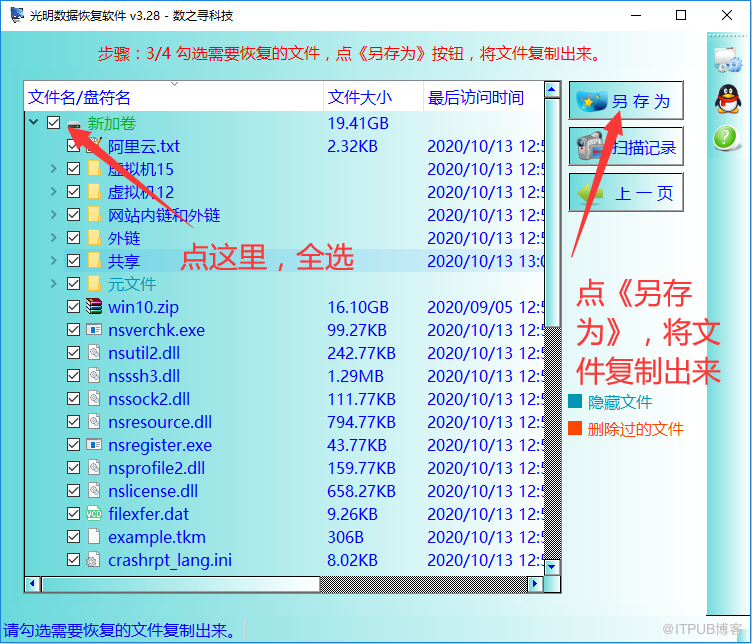Click the vertical scrollbar thumb
Image resolution: width=752 pixels, height=644 pixels.
552,212
